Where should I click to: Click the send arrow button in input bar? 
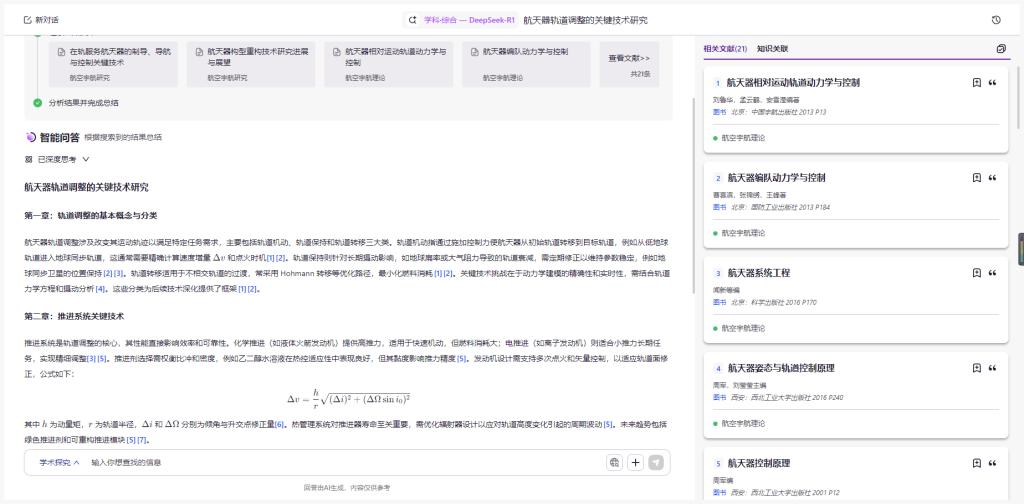(x=656, y=462)
